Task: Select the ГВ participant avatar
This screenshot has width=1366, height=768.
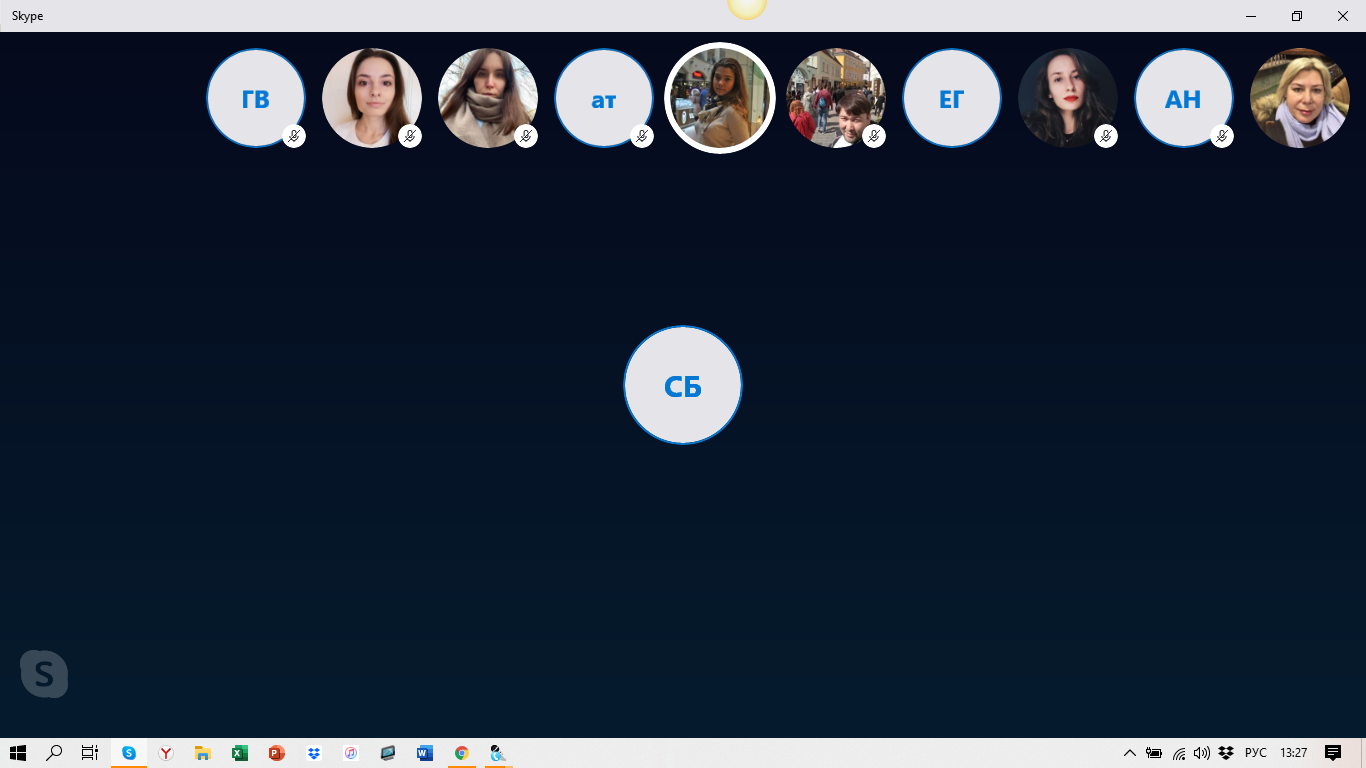Action: pyautogui.click(x=255, y=98)
